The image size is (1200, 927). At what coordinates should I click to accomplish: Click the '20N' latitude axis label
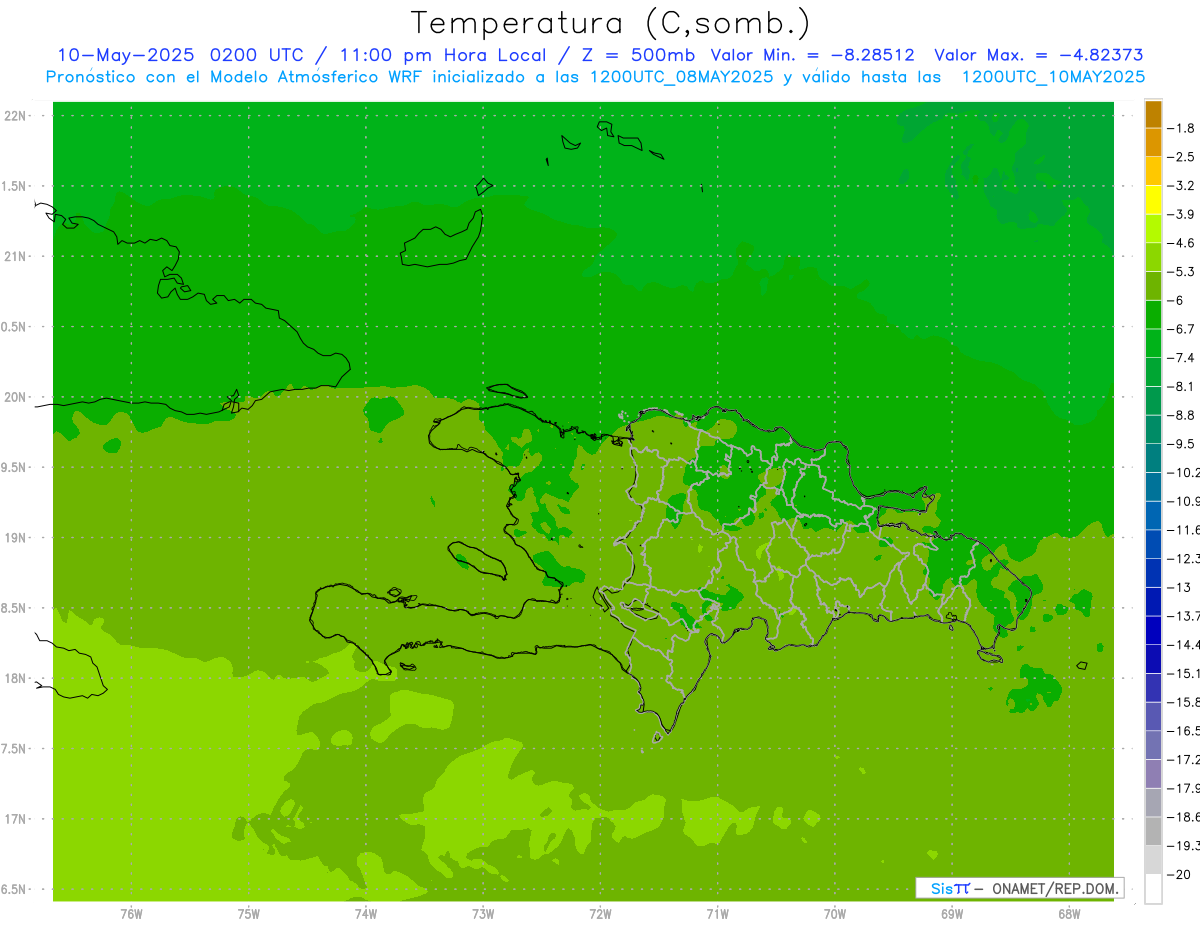tap(16, 397)
